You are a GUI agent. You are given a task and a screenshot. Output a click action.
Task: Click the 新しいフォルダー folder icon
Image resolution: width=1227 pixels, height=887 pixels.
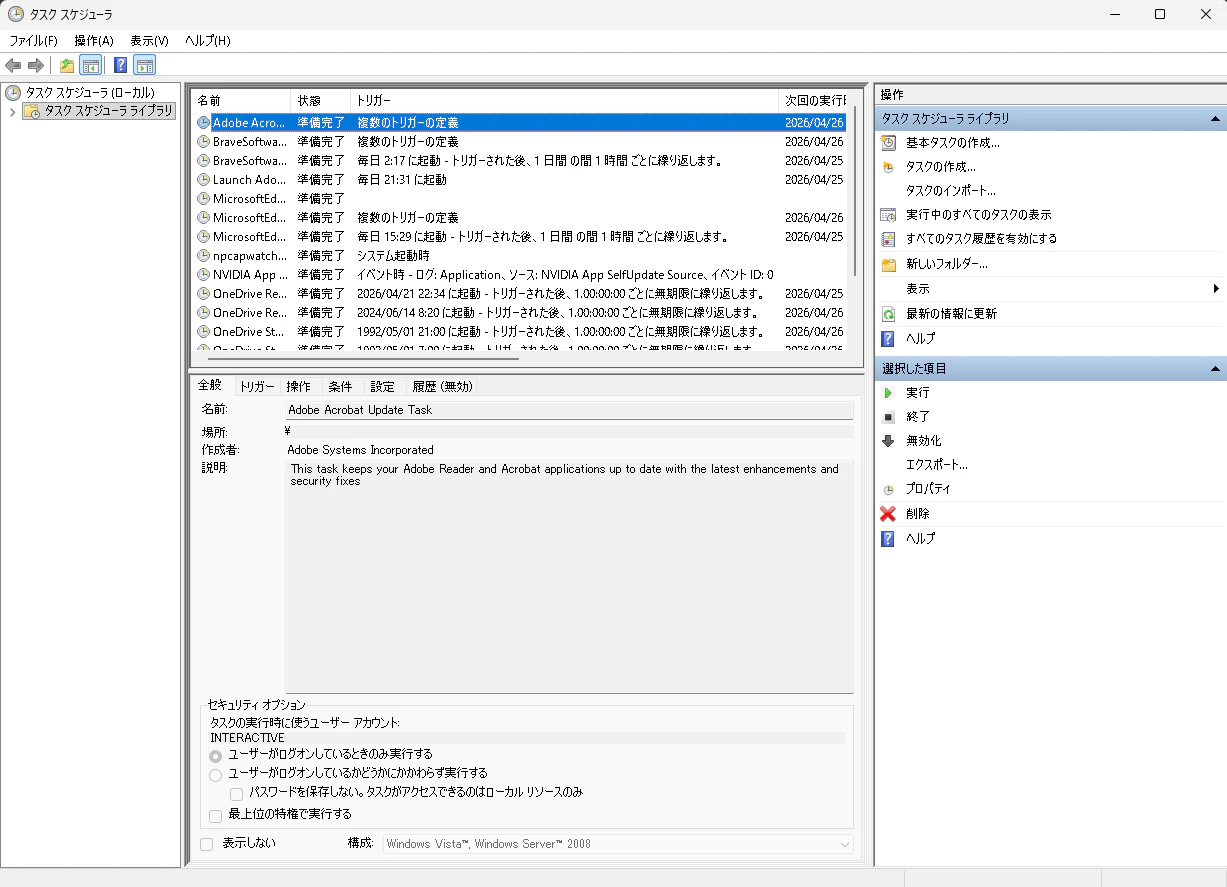pyautogui.click(x=888, y=264)
